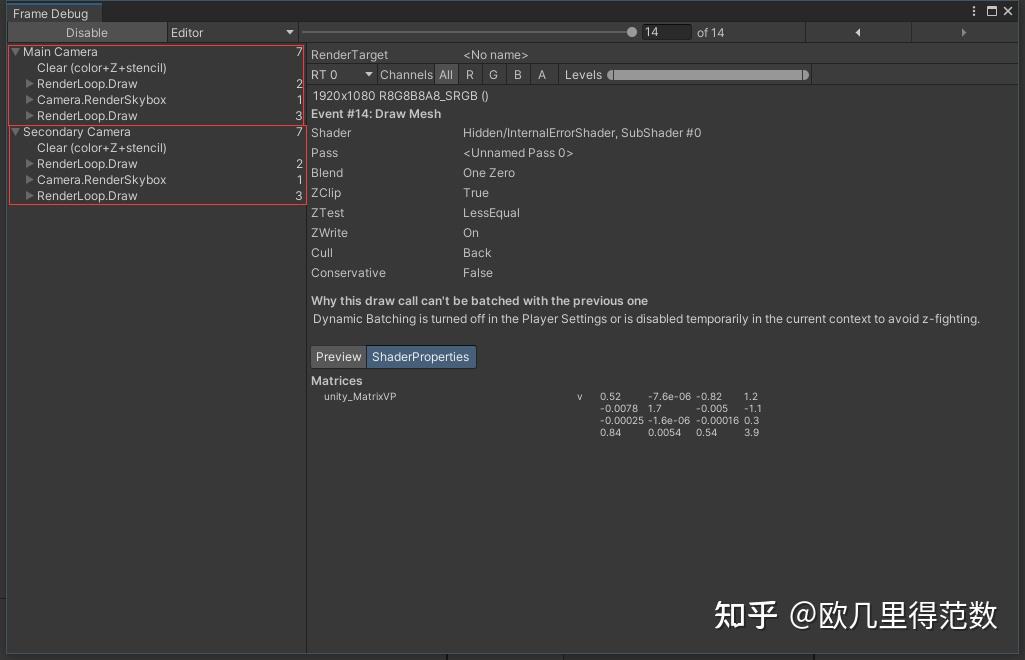
Task: Show only the R channel
Action: click(x=470, y=74)
